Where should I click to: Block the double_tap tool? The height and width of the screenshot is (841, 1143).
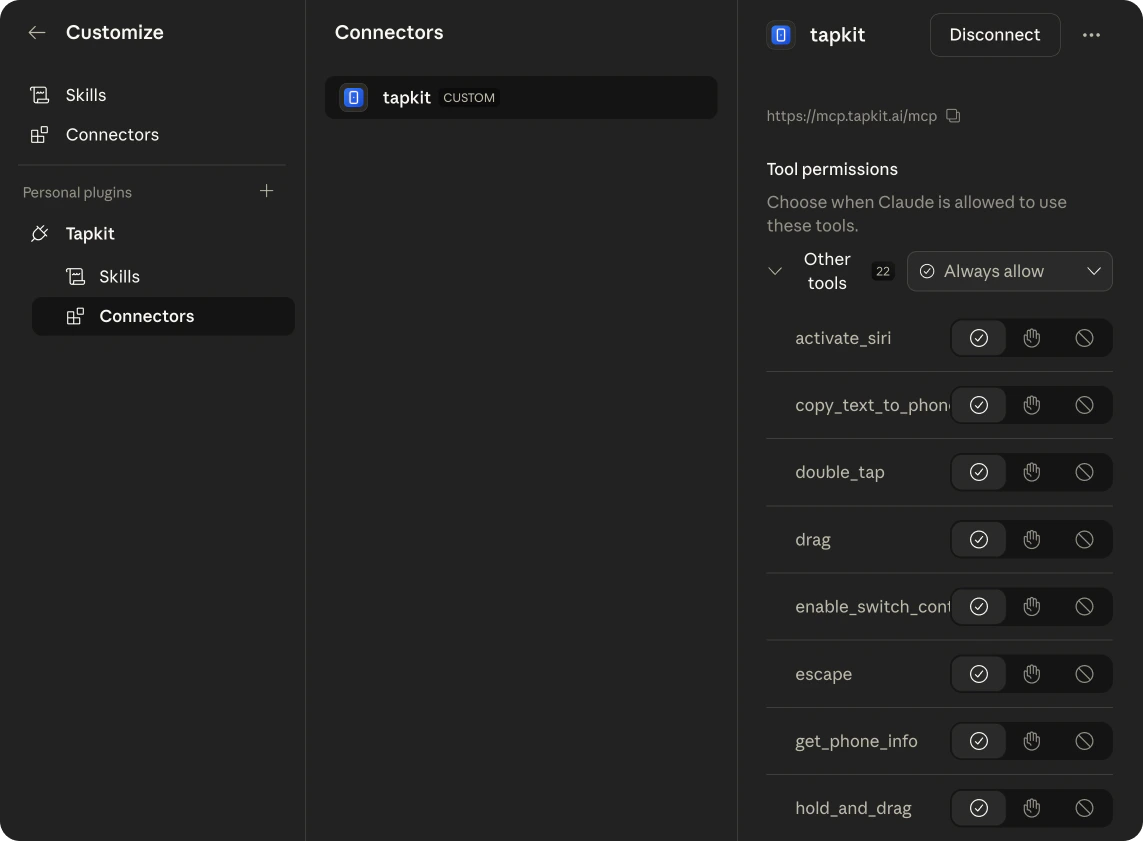[1084, 471]
